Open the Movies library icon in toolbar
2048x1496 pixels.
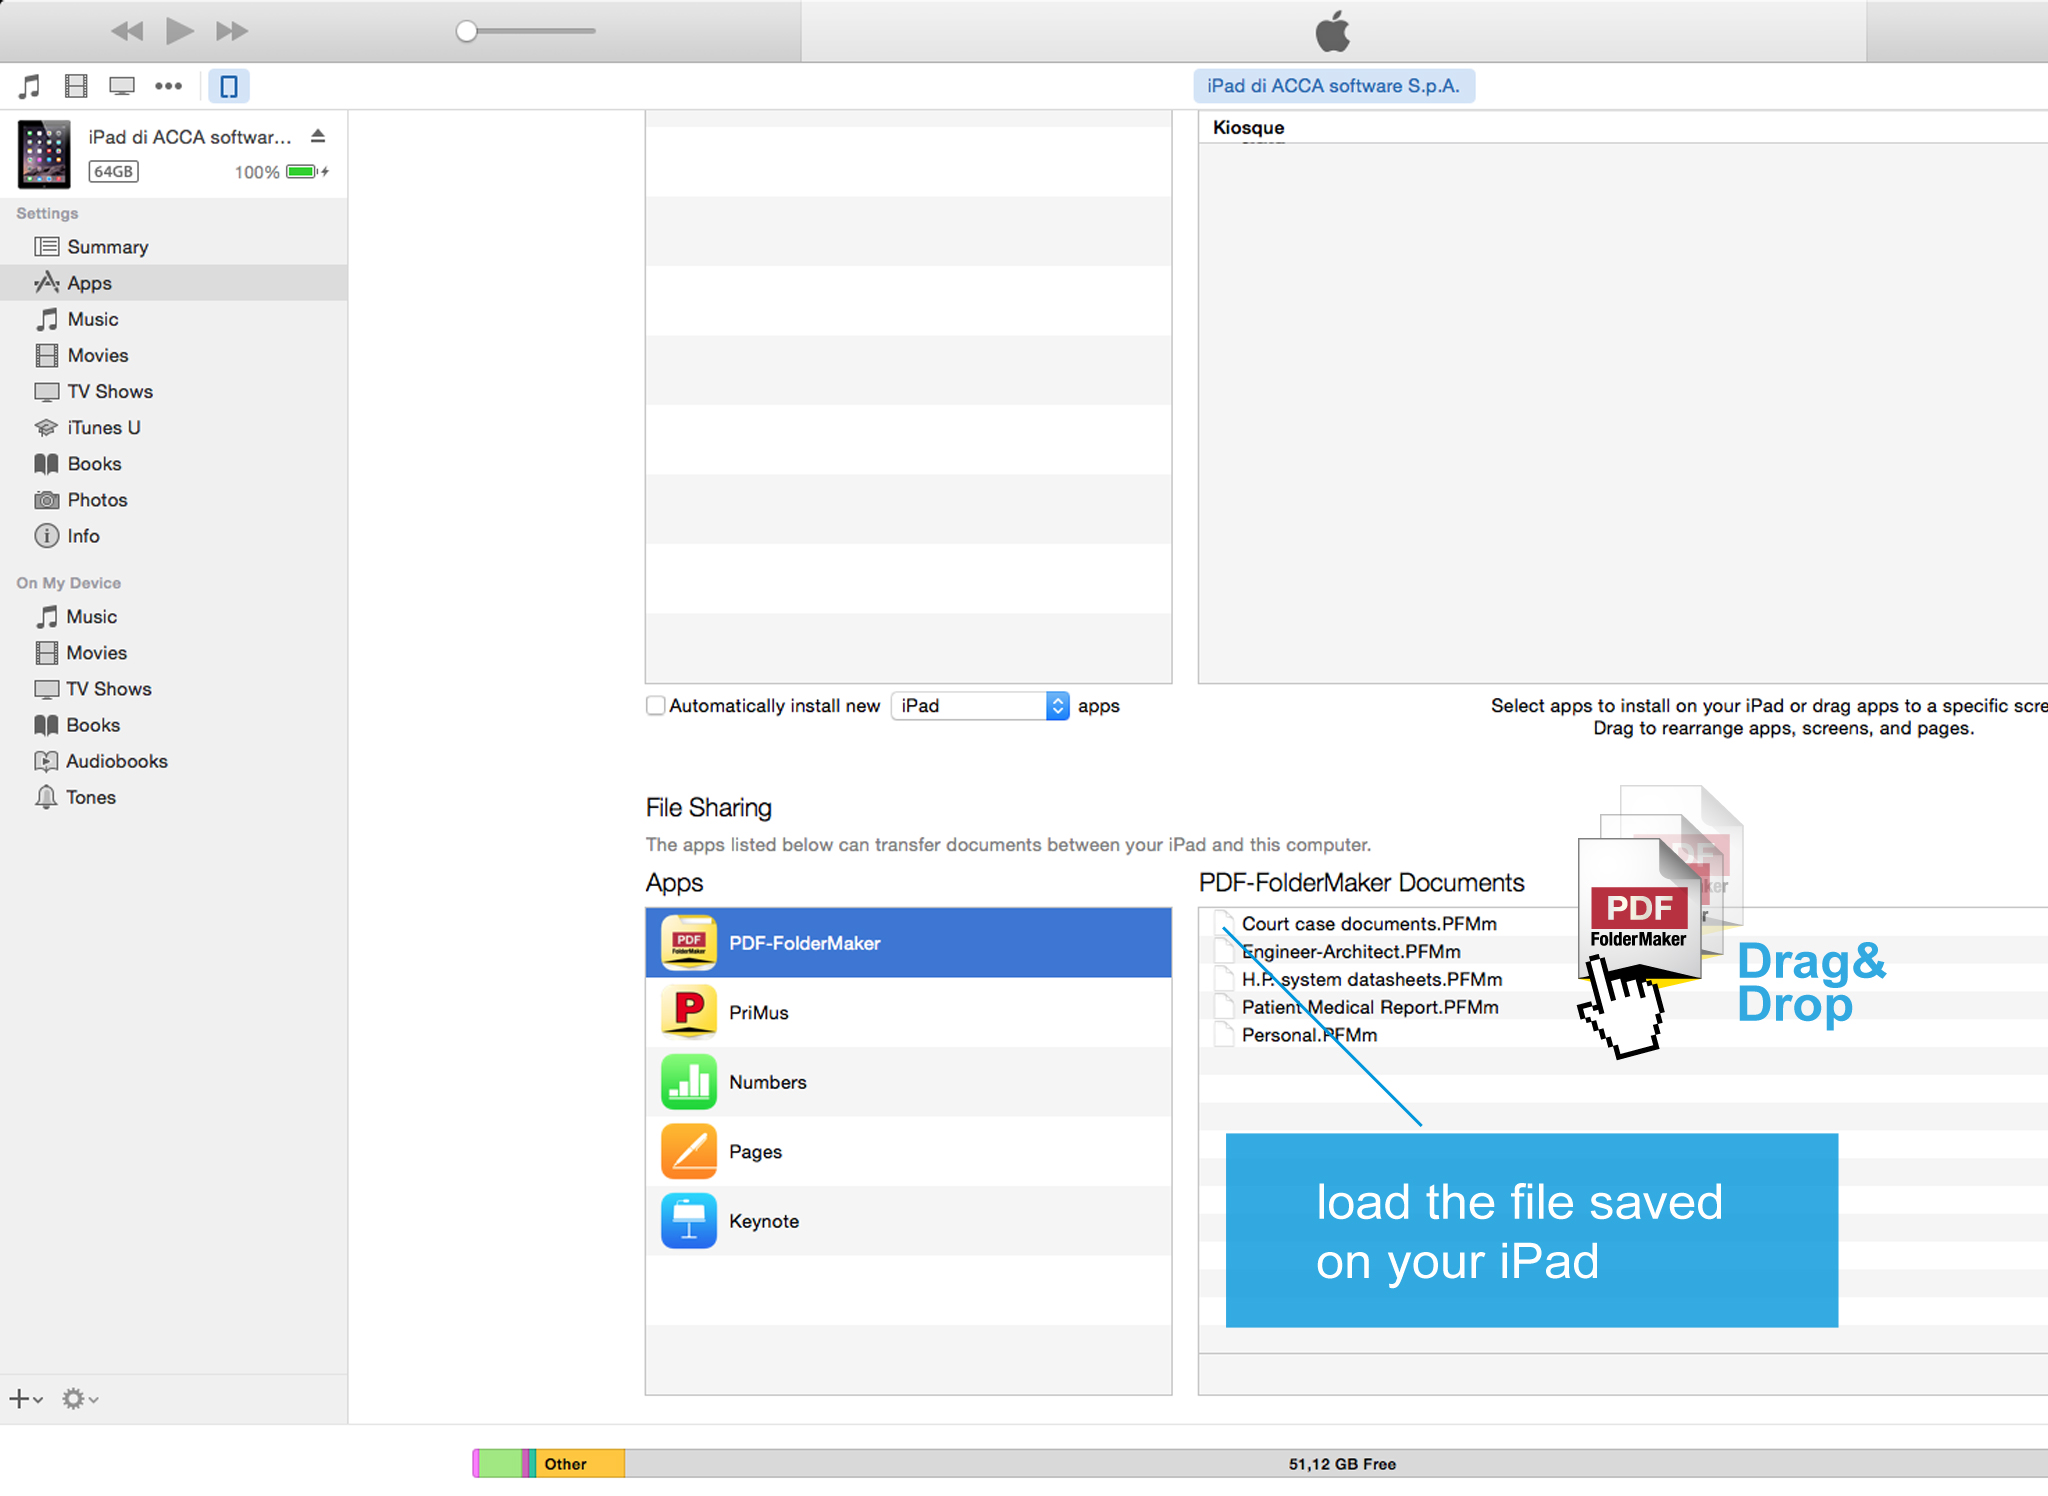click(x=76, y=86)
